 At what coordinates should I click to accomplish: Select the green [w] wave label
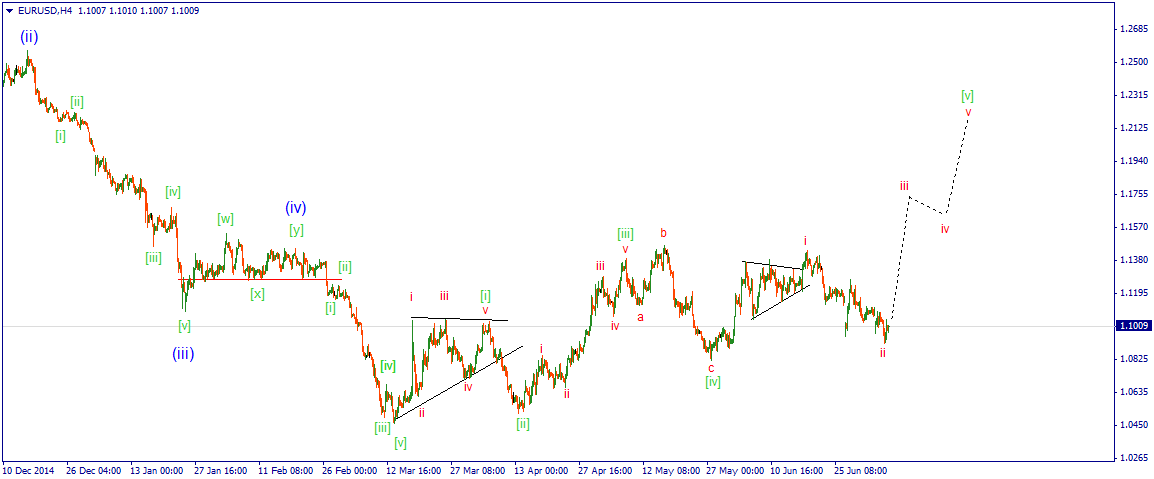tap(225, 219)
